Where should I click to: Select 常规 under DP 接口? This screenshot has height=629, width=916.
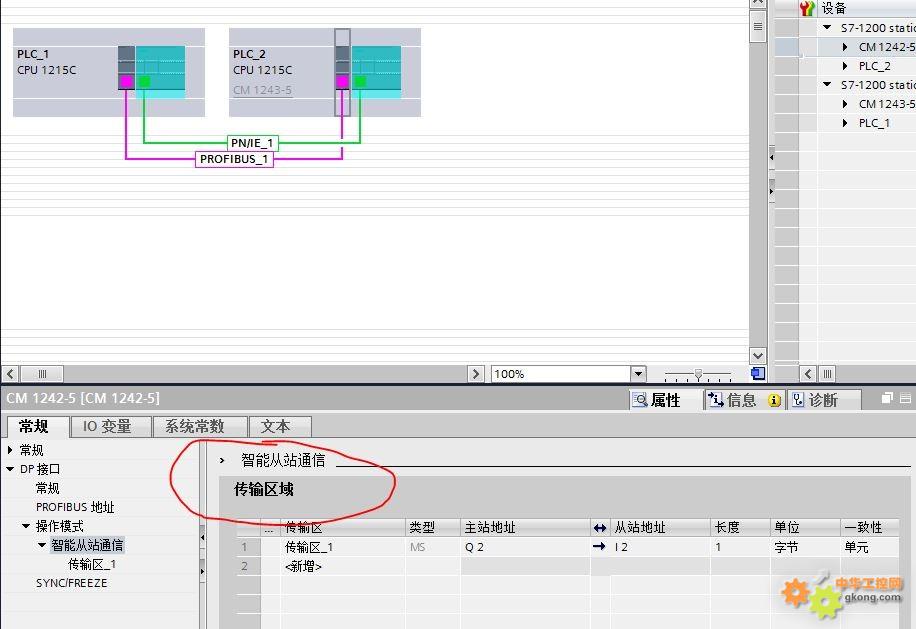[47, 488]
